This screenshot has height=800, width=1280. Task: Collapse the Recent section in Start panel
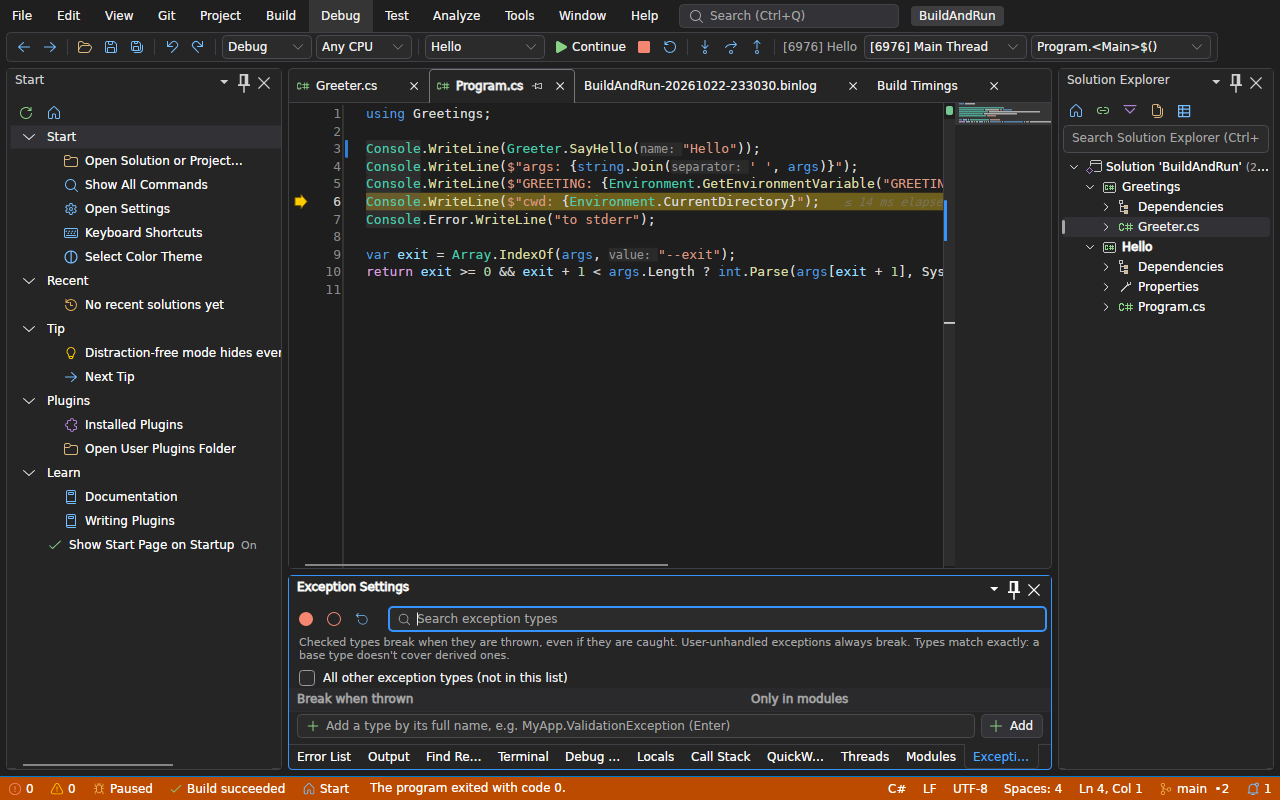click(28, 281)
